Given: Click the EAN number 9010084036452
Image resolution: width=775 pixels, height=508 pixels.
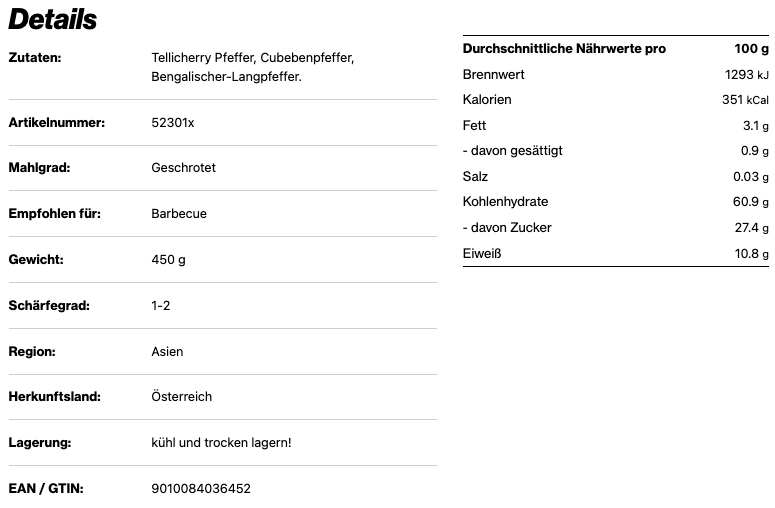Looking at the screenshot, I should point(201,488).
